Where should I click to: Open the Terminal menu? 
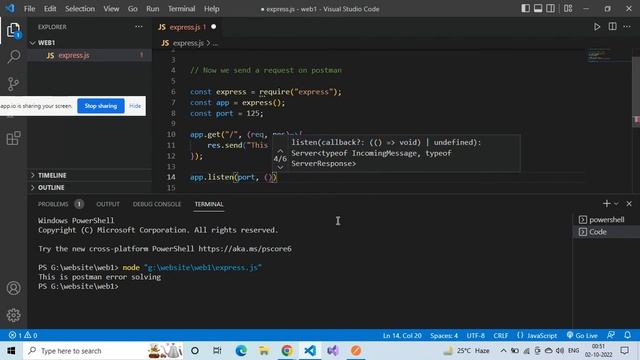click(x=181, y=9)
